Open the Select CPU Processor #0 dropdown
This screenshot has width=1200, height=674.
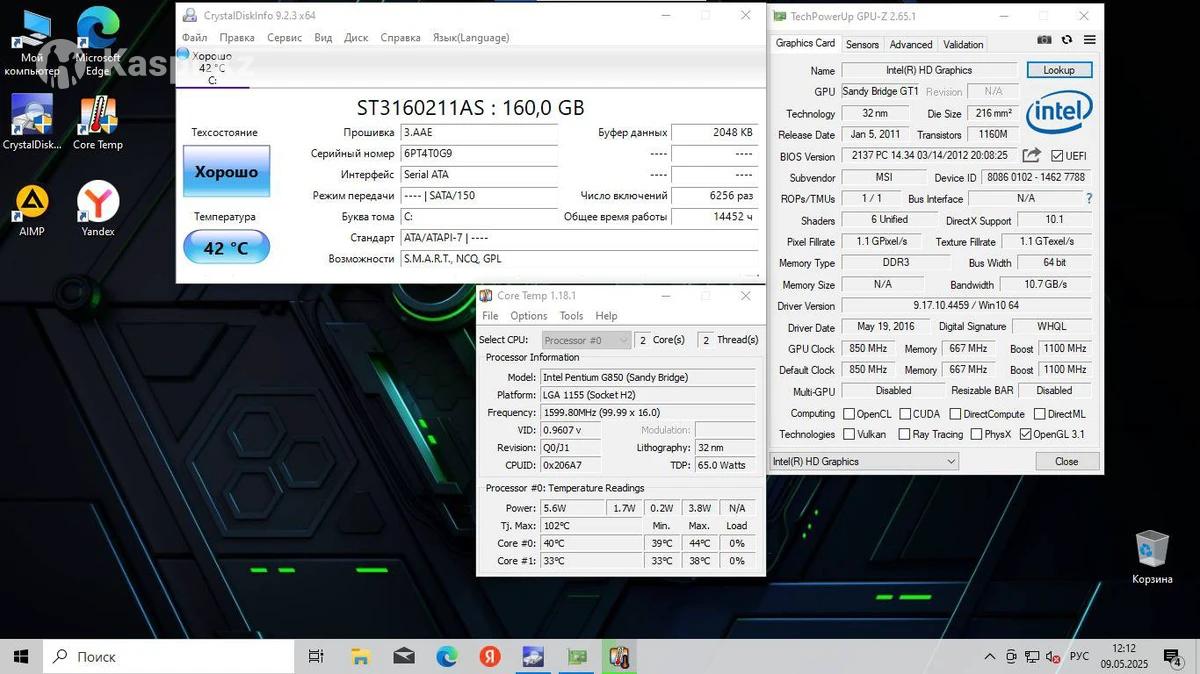587,340
